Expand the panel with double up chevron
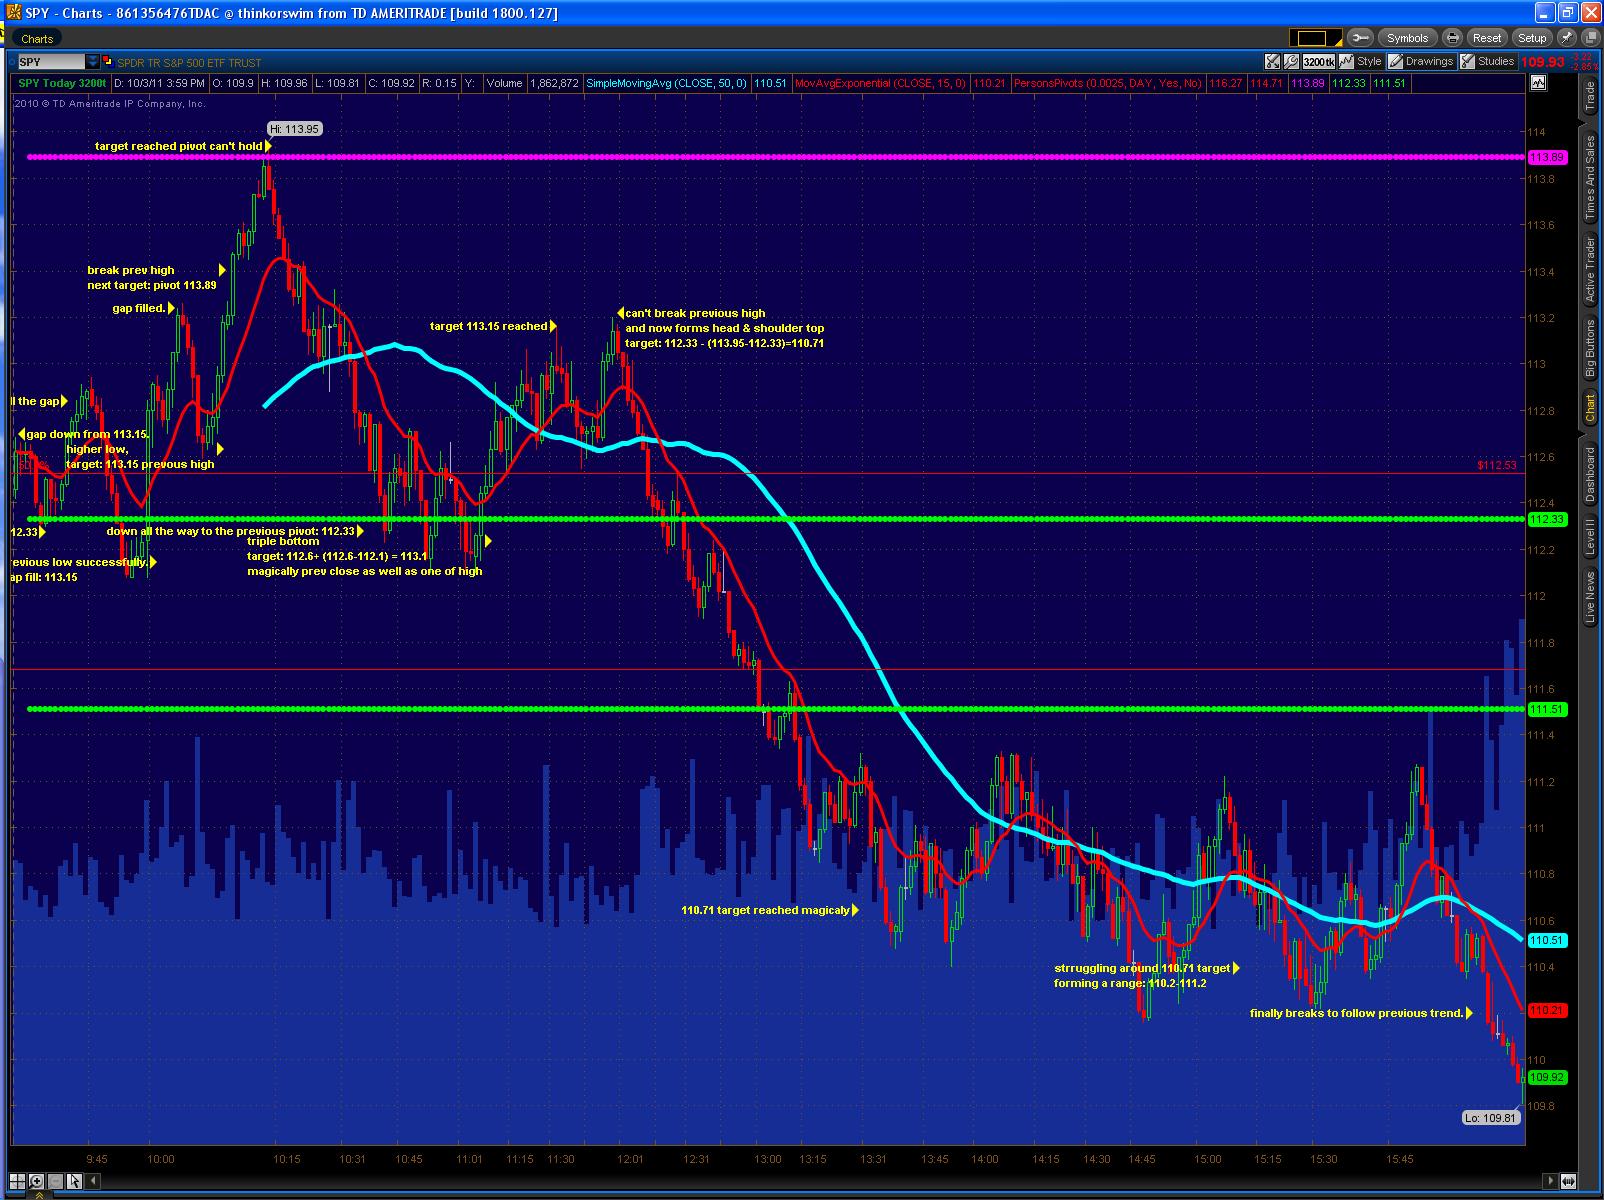 tap(39, 1194)
